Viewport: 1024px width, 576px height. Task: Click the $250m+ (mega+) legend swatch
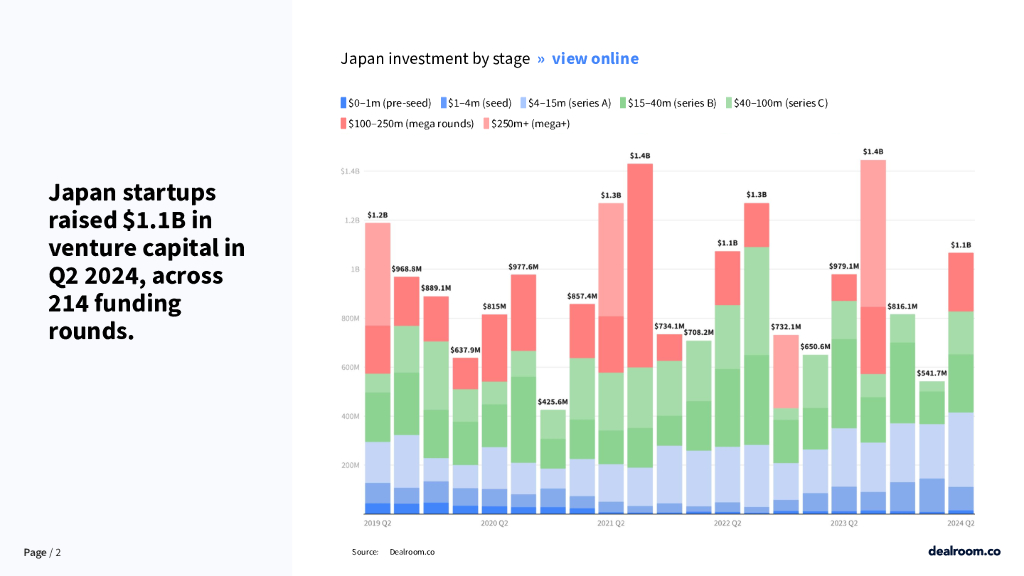(x=487, y=123)
